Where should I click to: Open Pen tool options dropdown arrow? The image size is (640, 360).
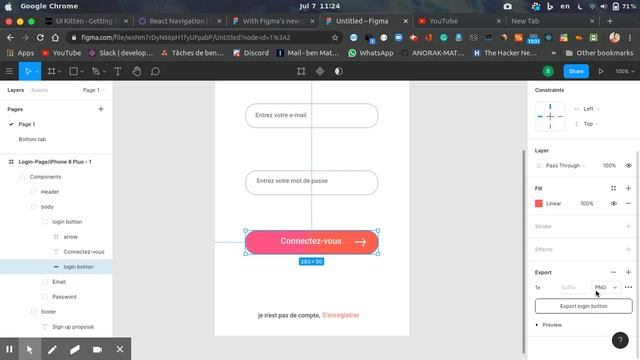pyautogui.click(x=104, y=72)
